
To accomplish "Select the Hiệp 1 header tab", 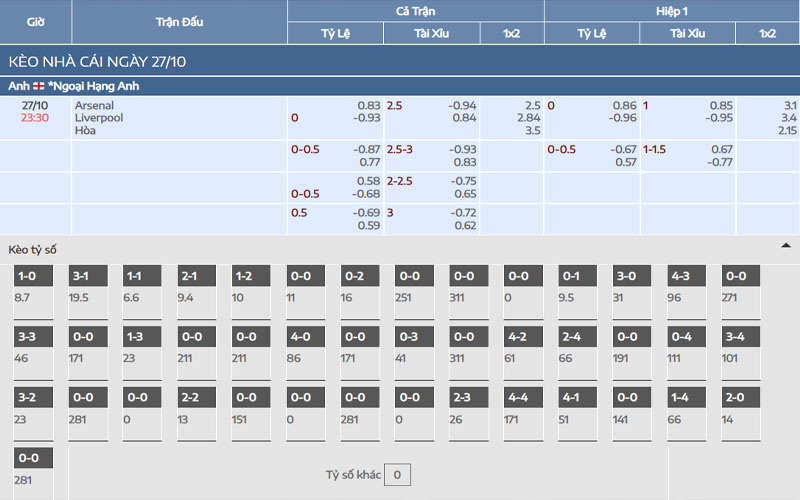I will (671, 10).
